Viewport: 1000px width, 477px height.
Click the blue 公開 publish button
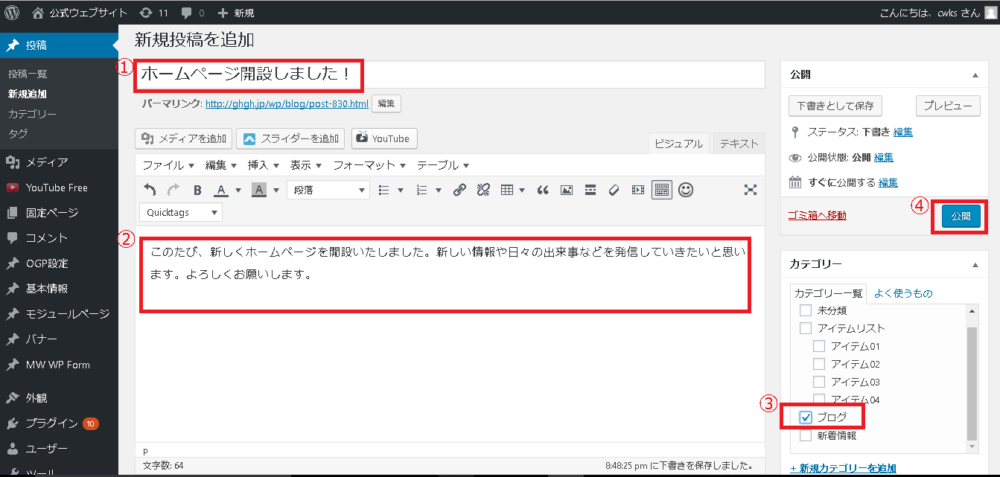tap(960, 217)
